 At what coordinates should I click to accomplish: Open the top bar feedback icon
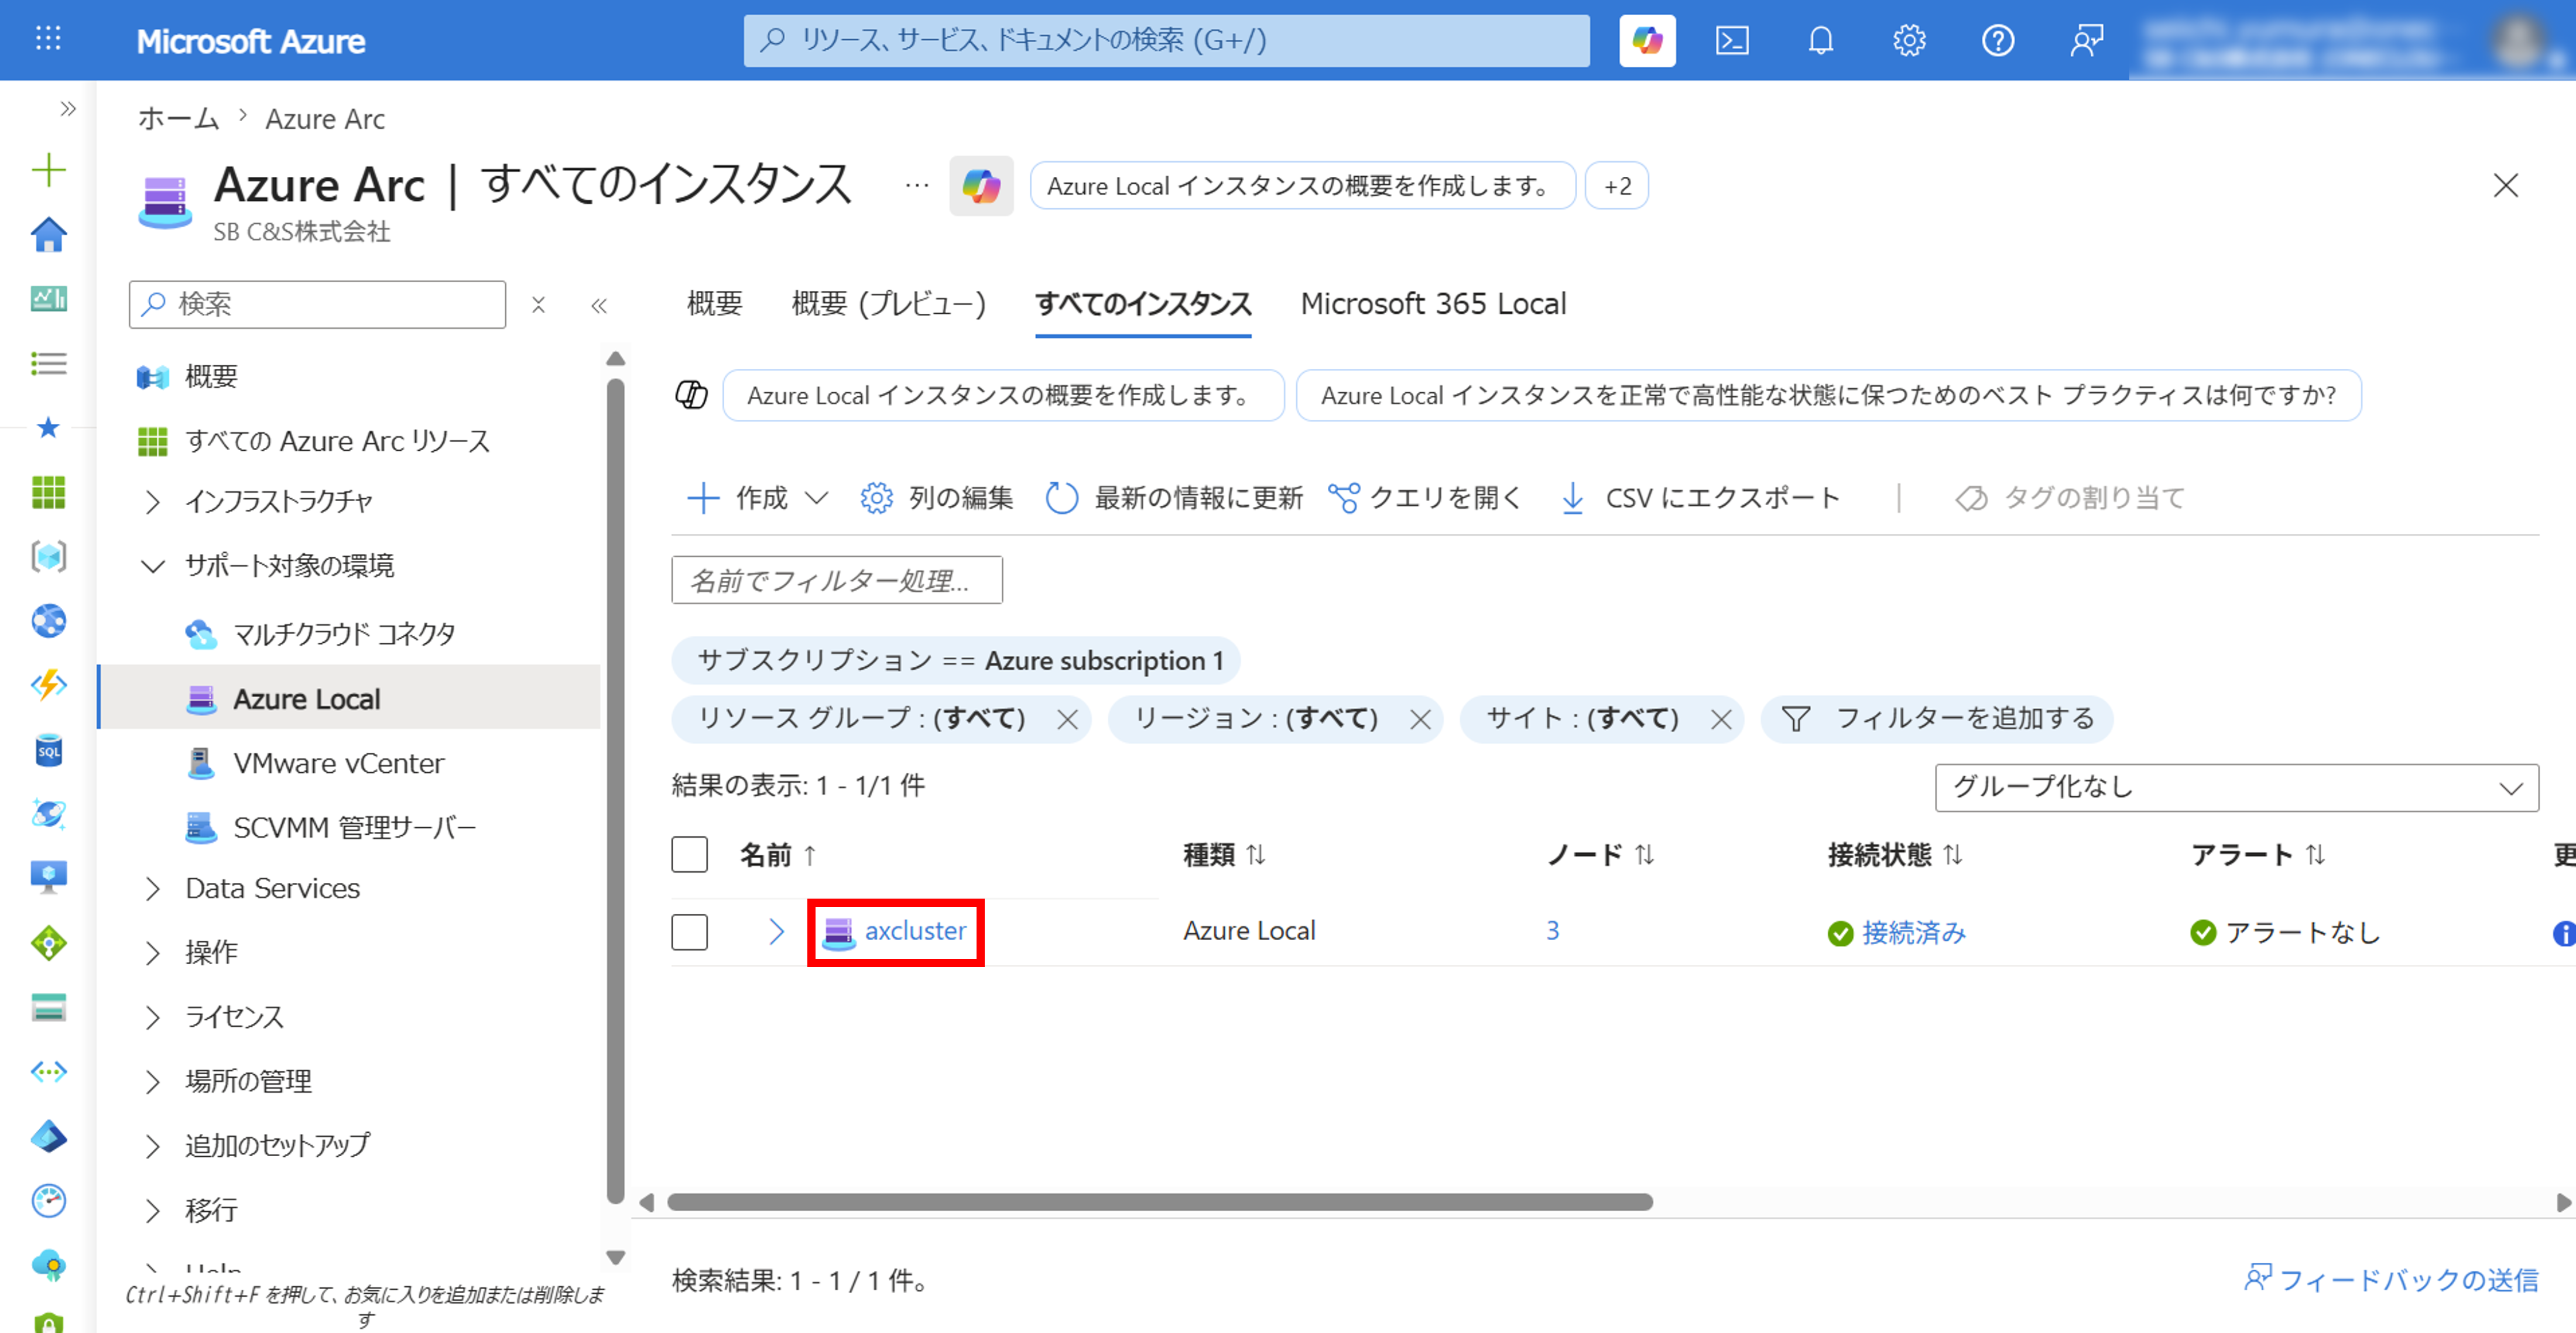pyautogui.click(x=2087, y=40)
